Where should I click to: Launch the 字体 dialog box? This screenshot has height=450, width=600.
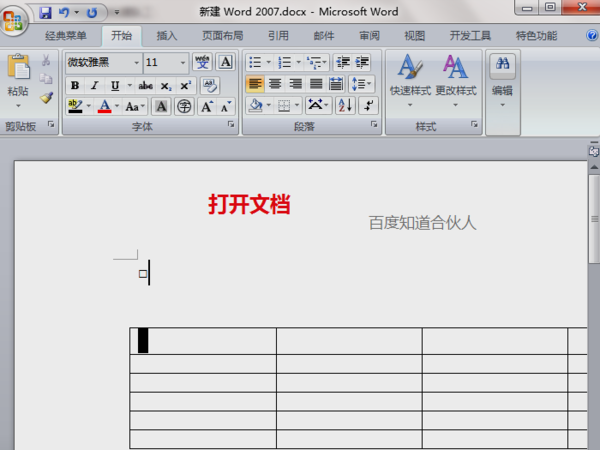pyautogui.click(x=231, y=124)
